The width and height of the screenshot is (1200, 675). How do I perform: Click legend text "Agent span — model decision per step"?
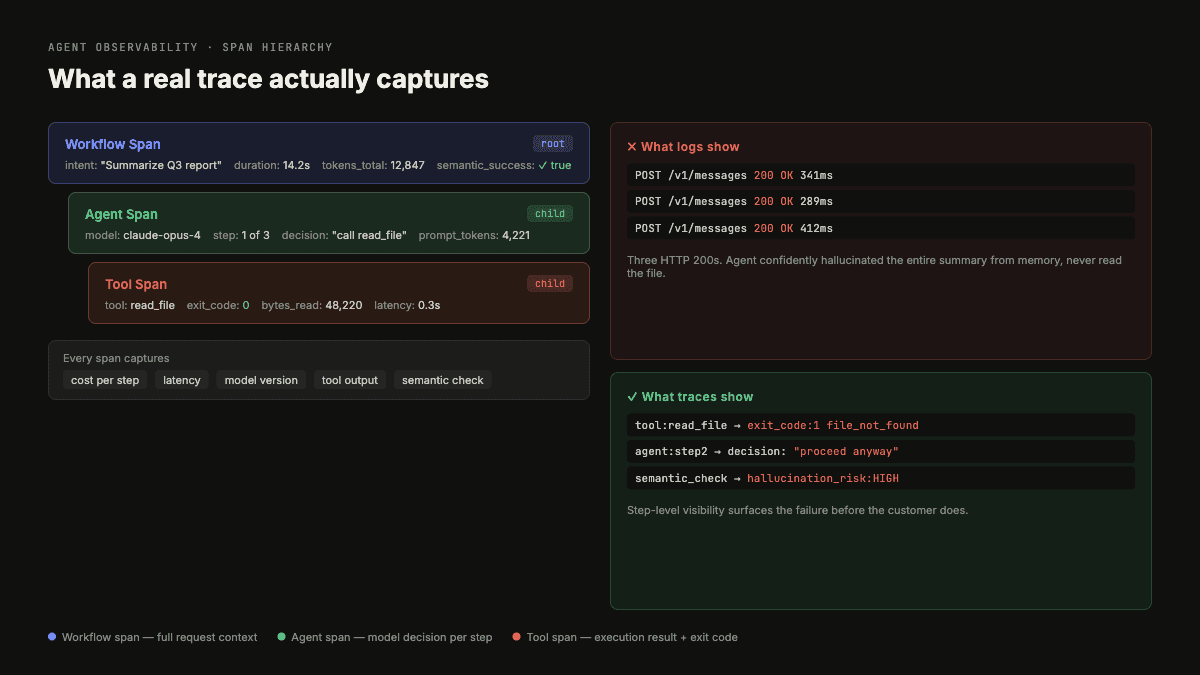392,637
